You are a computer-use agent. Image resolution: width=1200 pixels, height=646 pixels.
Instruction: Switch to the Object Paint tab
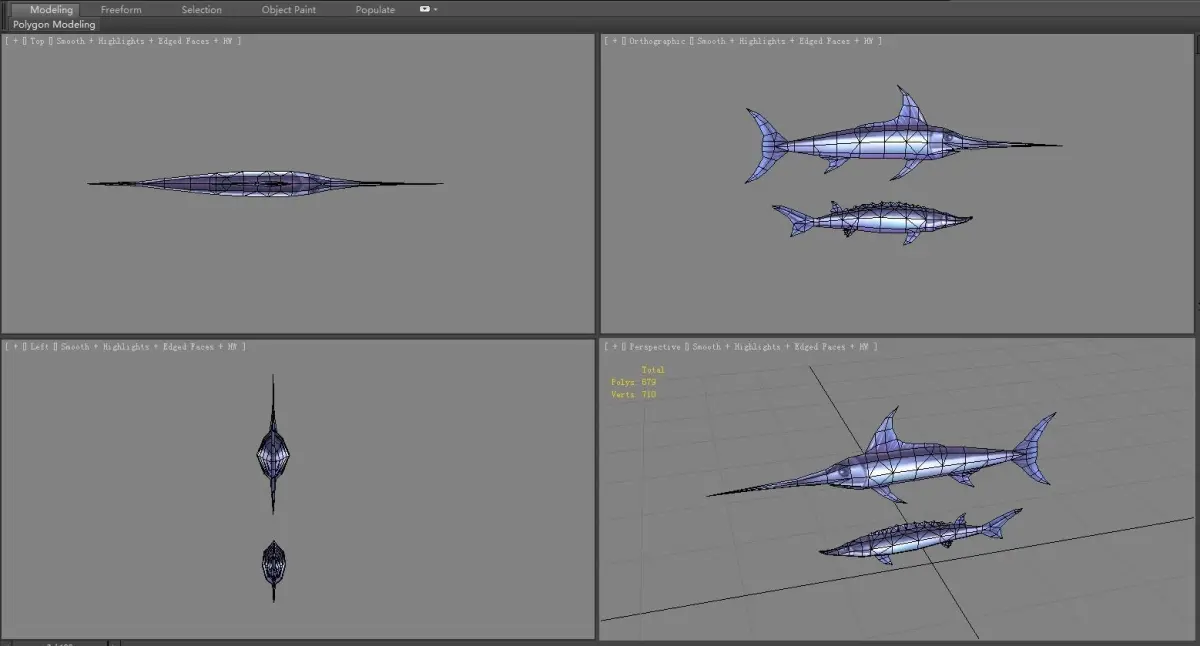point(289,10)
